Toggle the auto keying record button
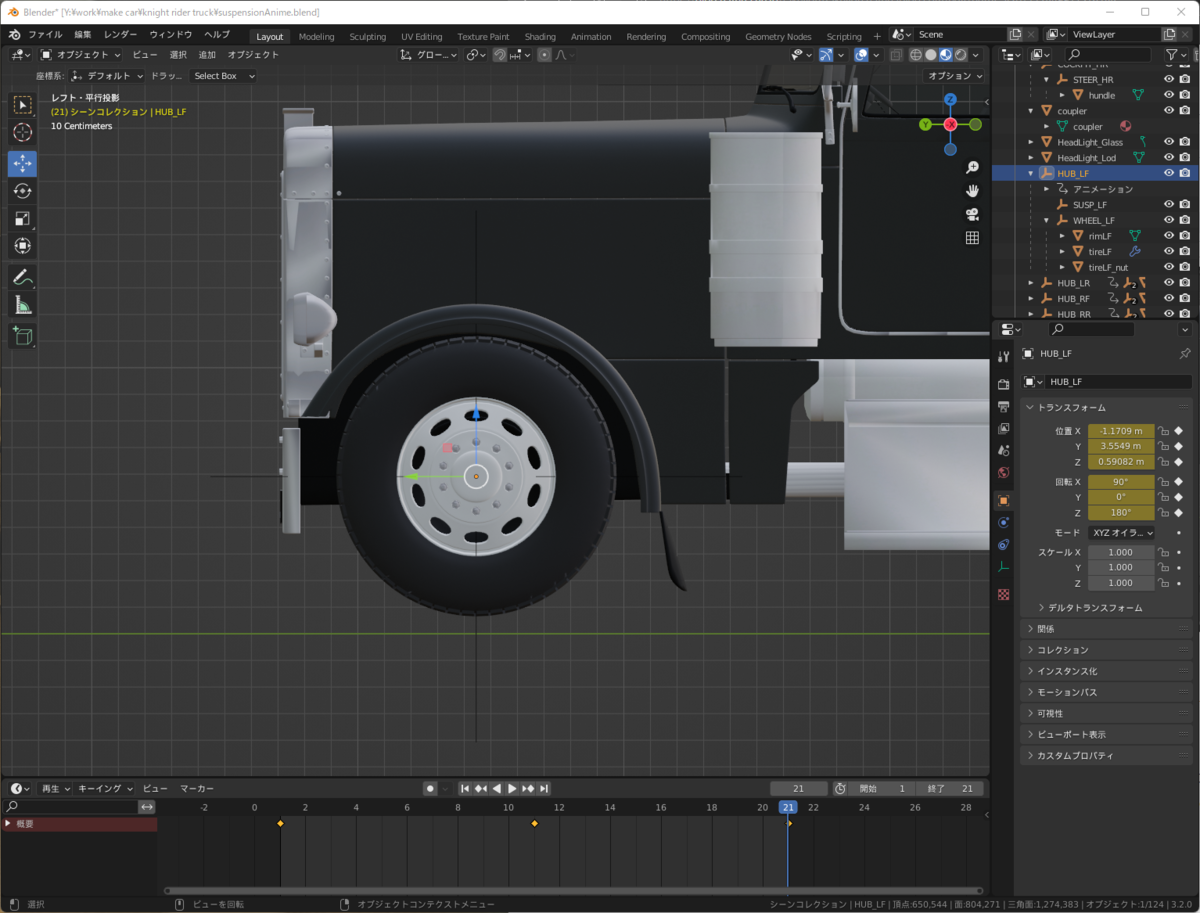 (x=430, y=789)
